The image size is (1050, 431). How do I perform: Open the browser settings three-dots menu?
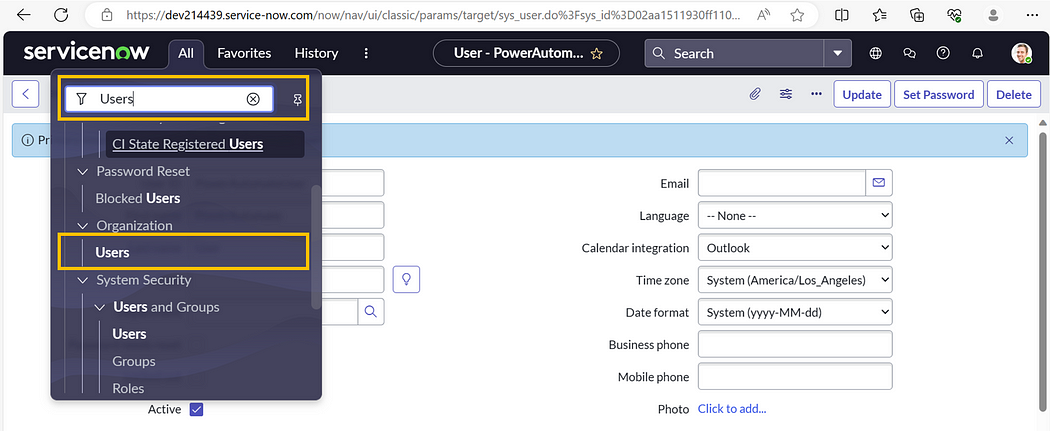[x=1032, y=15]
